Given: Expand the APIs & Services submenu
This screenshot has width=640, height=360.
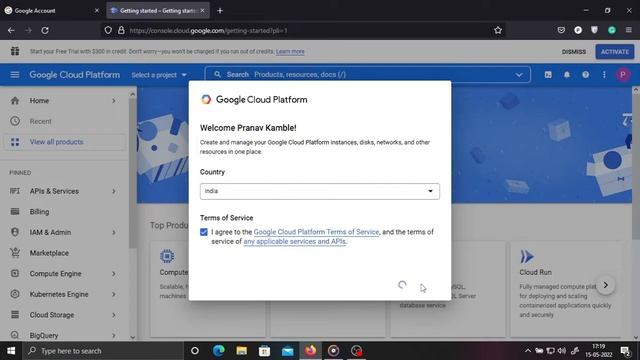Looking at the screenshot, I should tap(114, 191).
